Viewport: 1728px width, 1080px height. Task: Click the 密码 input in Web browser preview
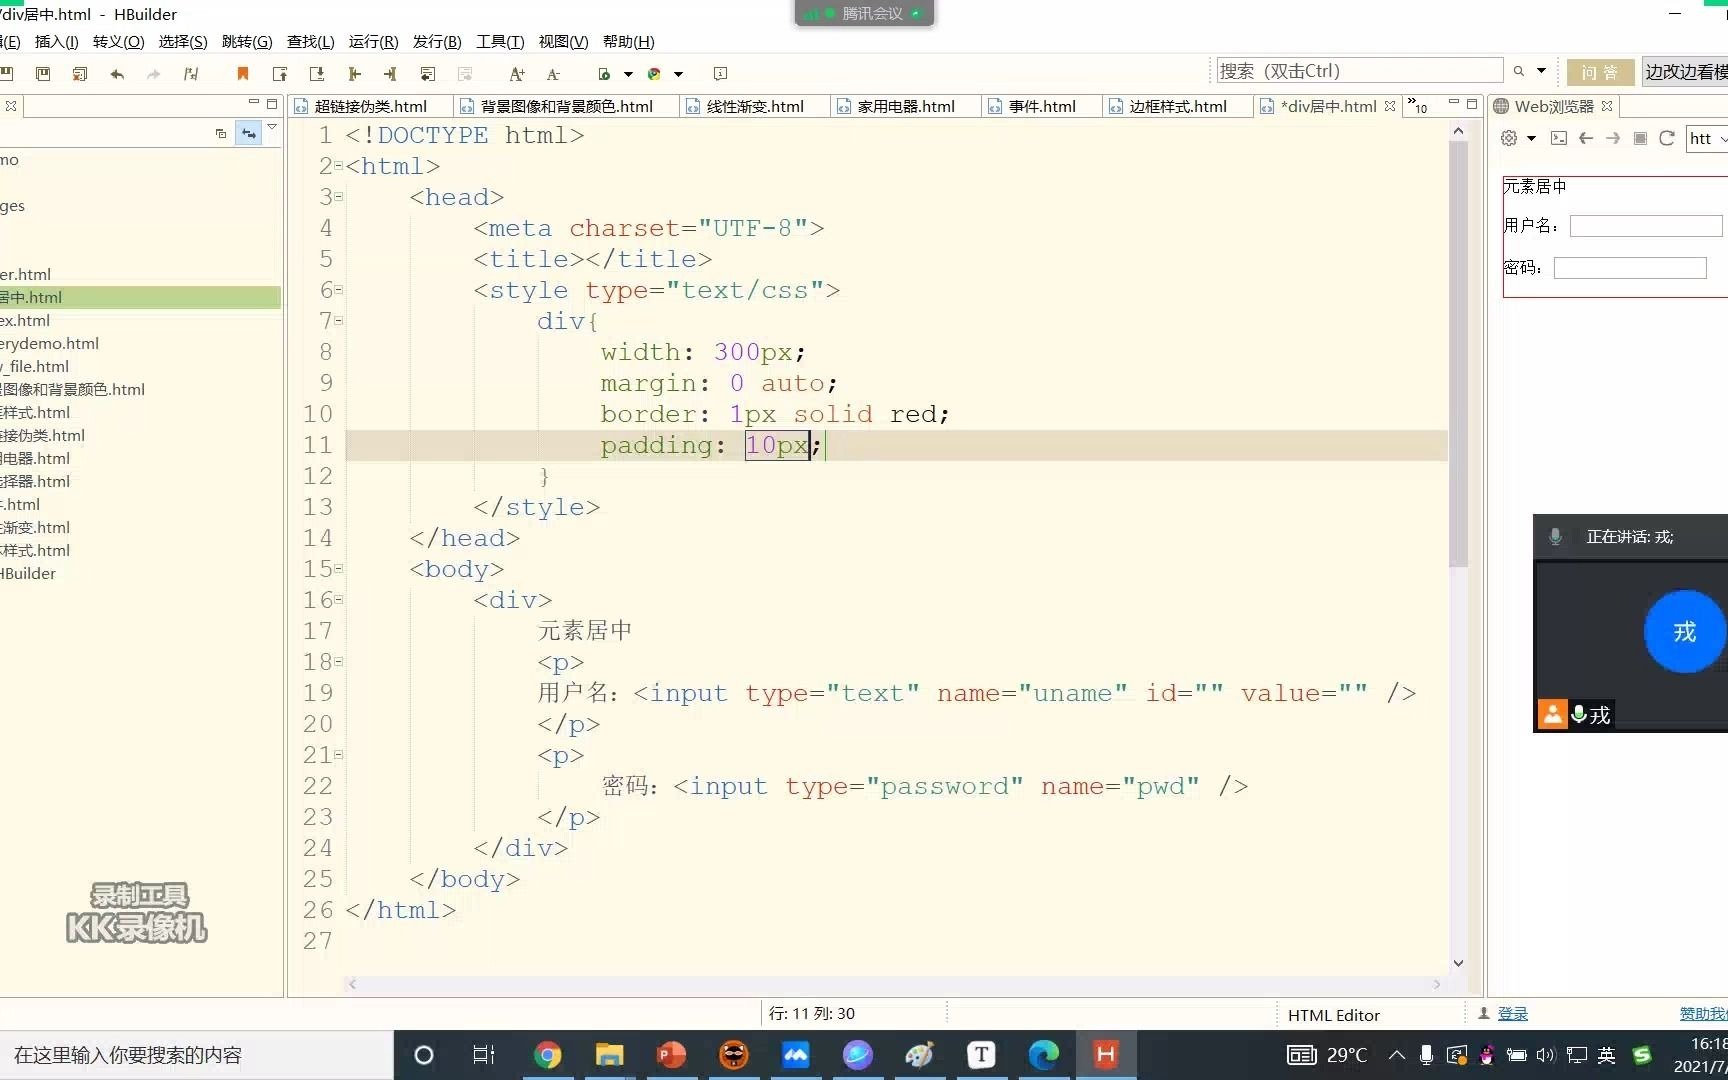[x=1630, y=268]
